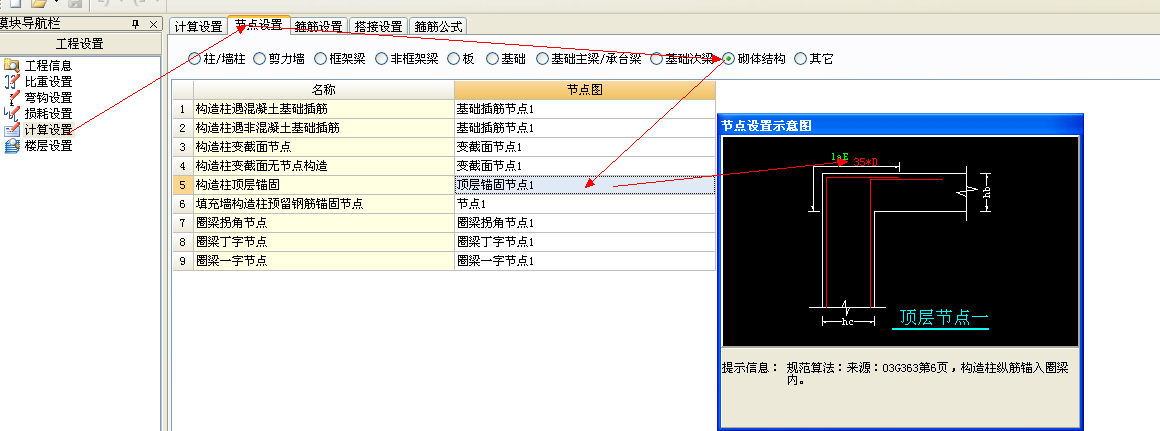Select row 构造柱变截面节点
The height and width of the screenshot is (431, 1160).
coord(324,146)
